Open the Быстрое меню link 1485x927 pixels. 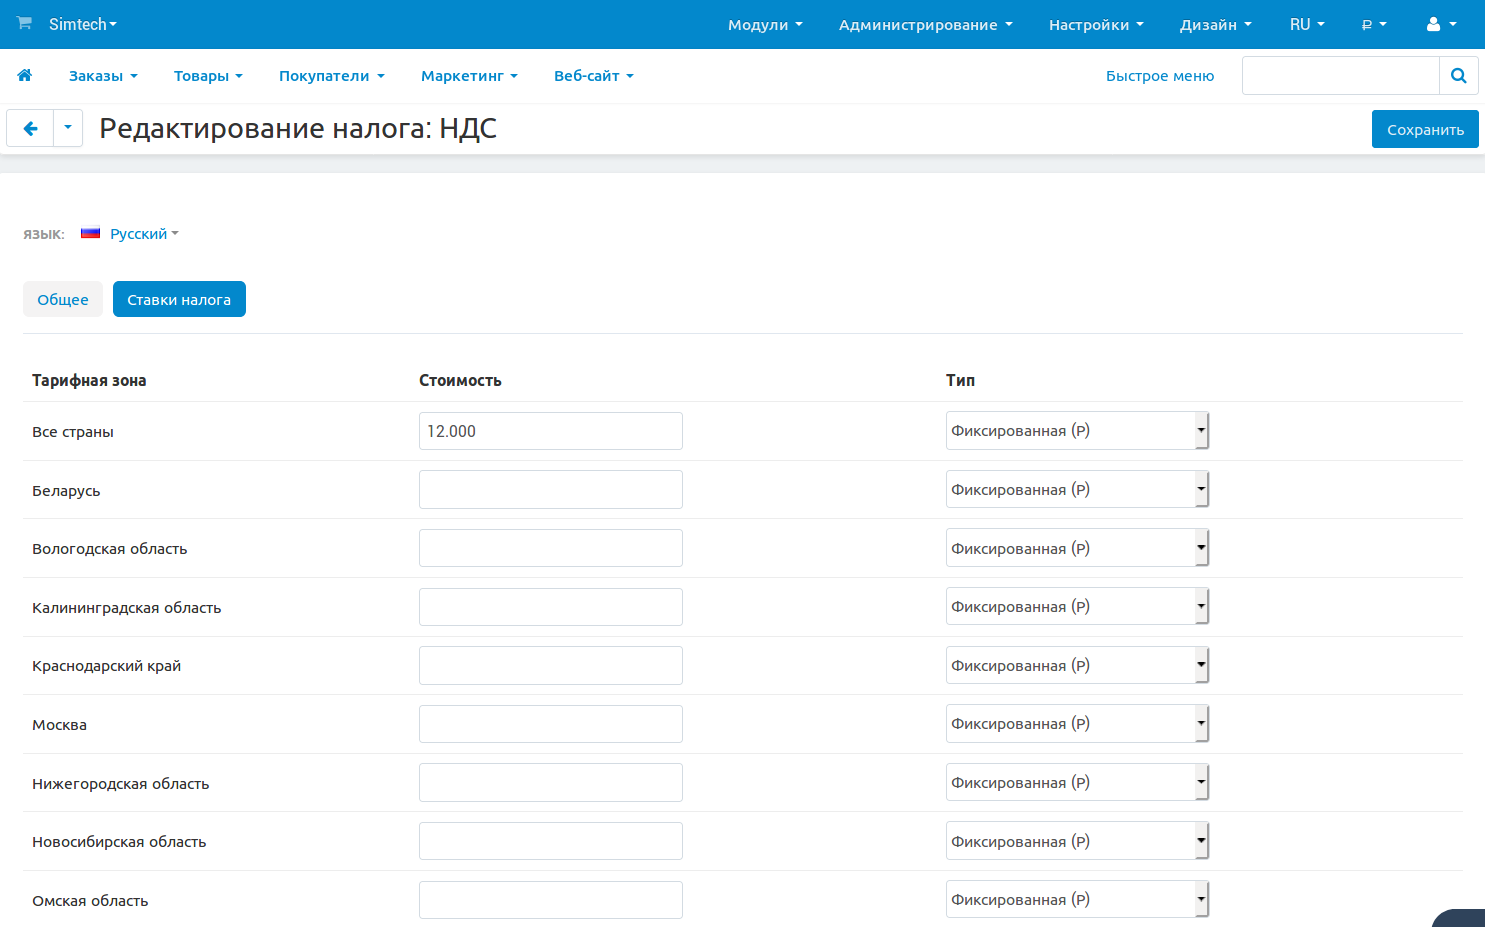[1159, 76]
